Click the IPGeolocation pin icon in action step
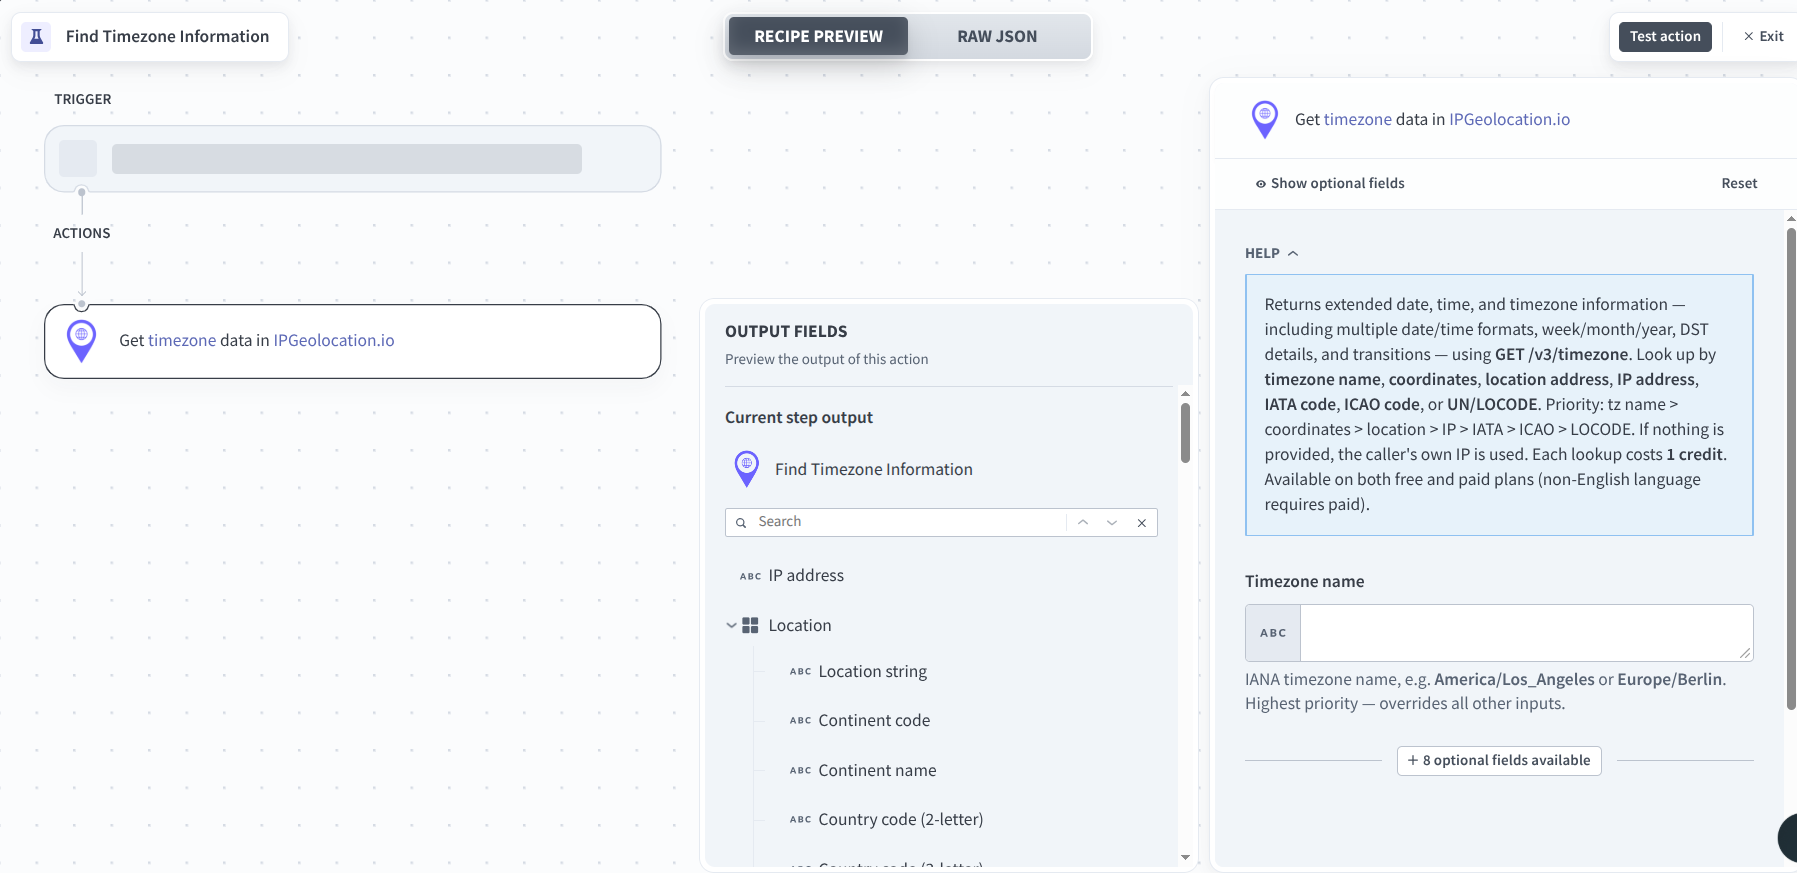Image resolution: width=1797 pixels, height=873 pixels. click(x=81, y=341)
